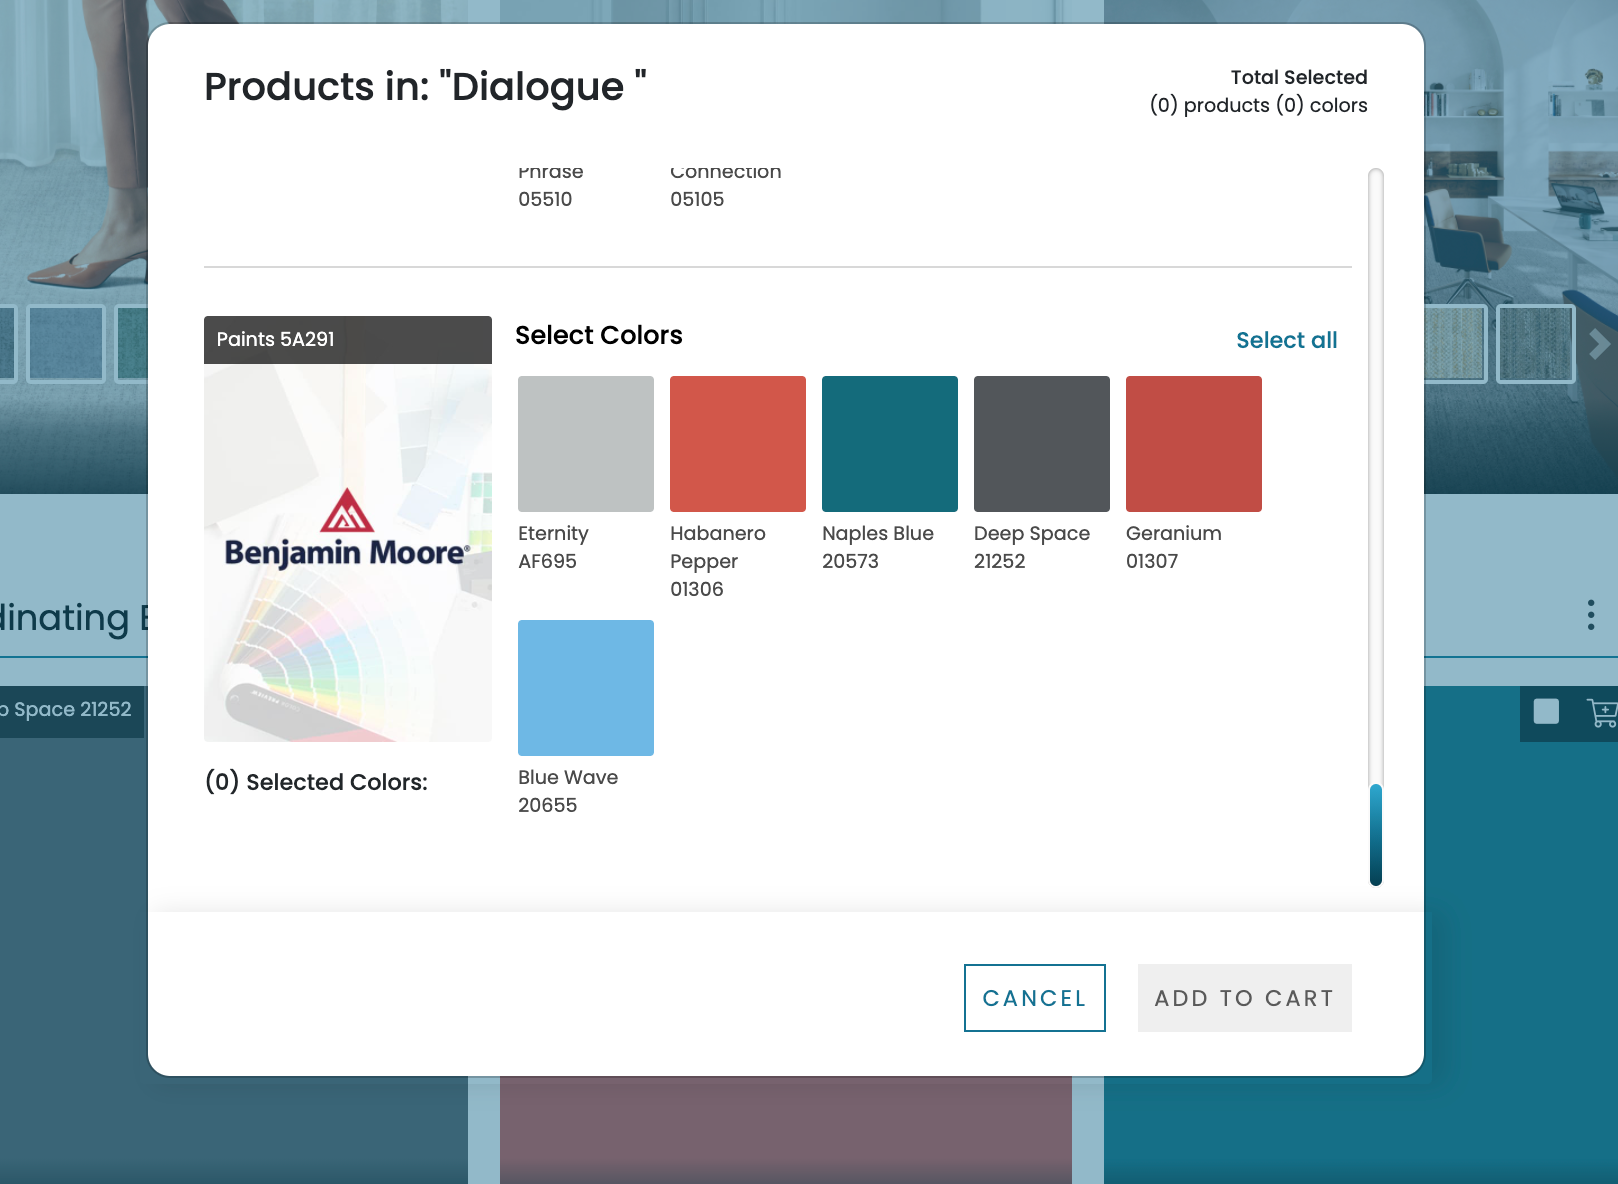Select the Phrase 05510 color label
Viewport: 1618px width, 1184px height.
click(x=549, y=187)
